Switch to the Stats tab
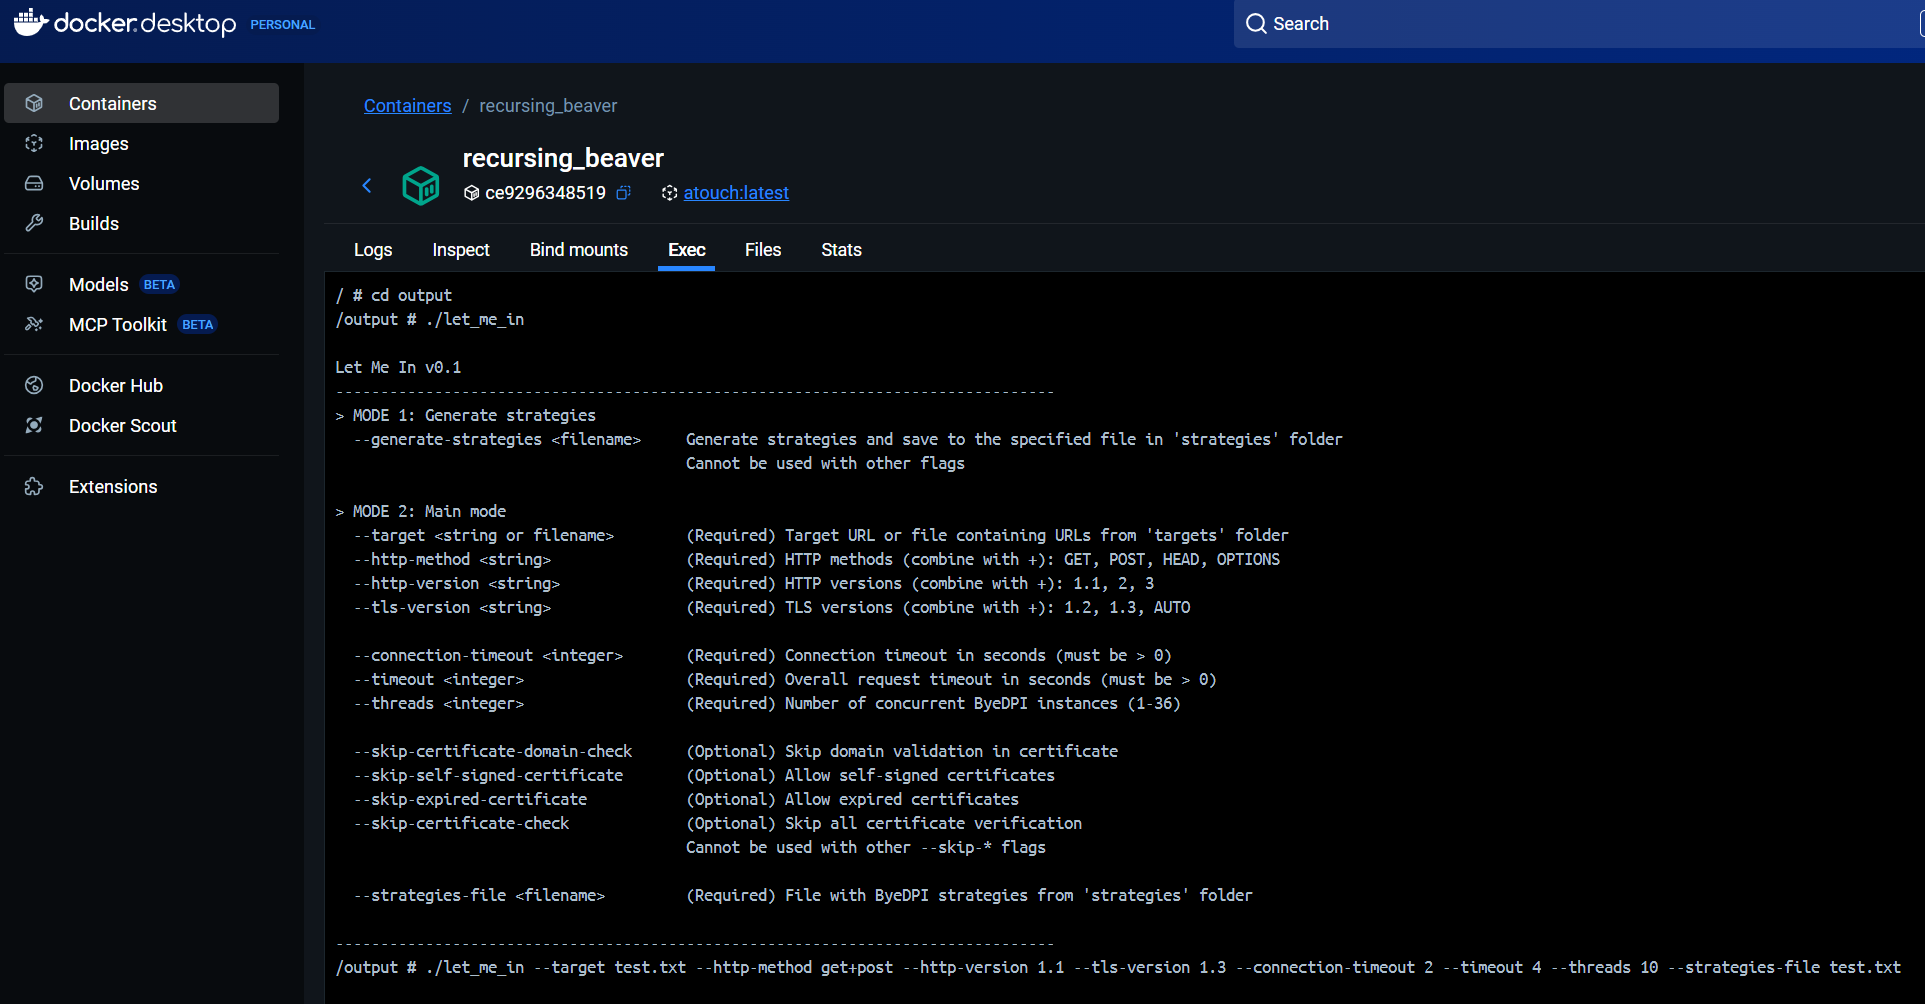Screen dimensions: 1925x1004 [x=841, y=250]
